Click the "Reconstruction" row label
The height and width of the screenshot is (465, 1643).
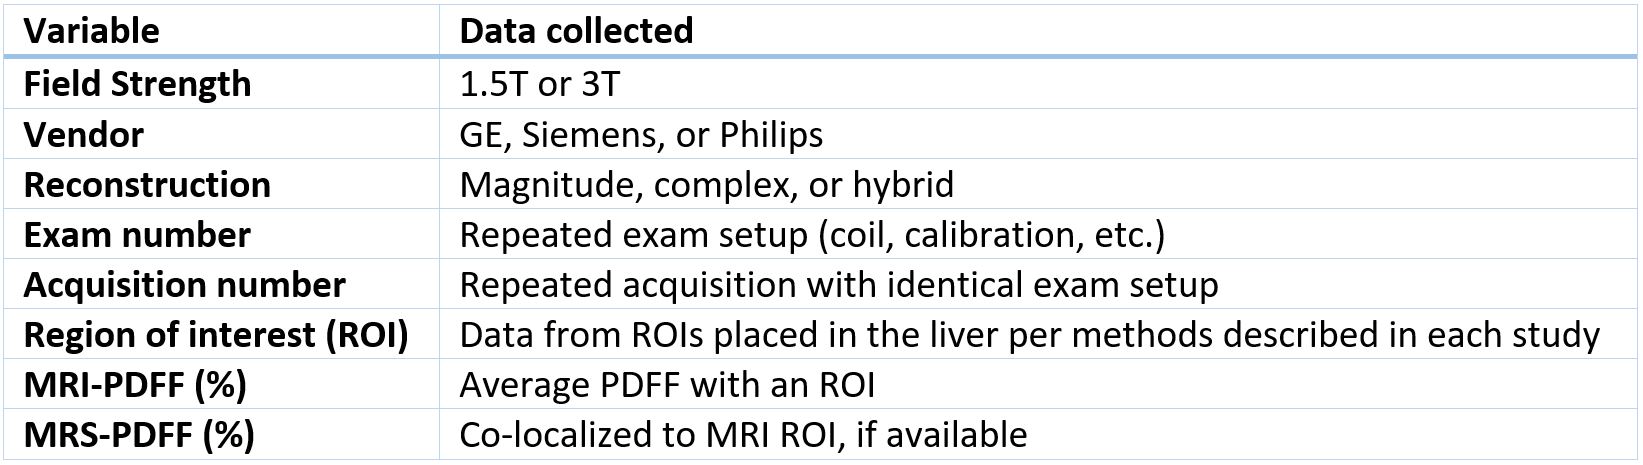147,185
